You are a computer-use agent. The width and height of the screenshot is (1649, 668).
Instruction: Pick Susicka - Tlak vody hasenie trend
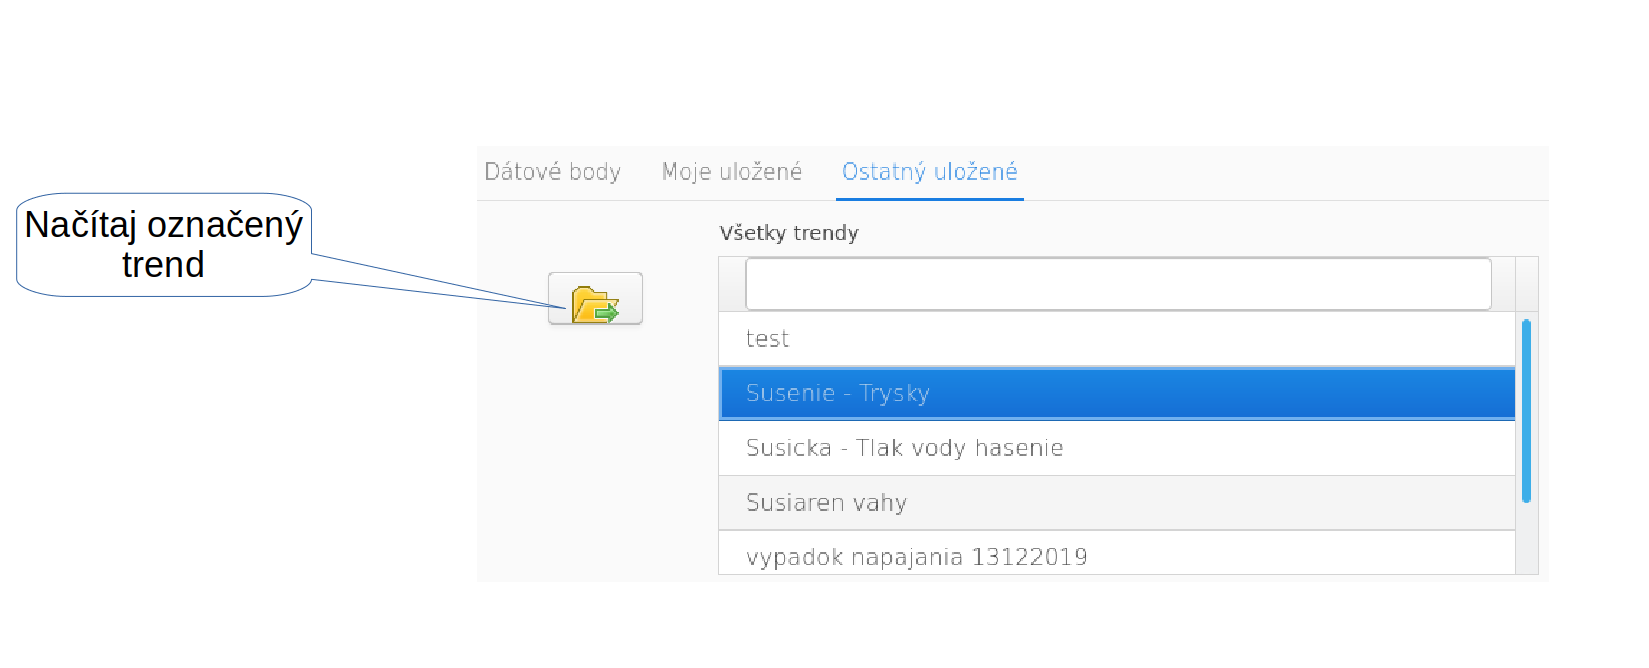[x=904, y=448]
